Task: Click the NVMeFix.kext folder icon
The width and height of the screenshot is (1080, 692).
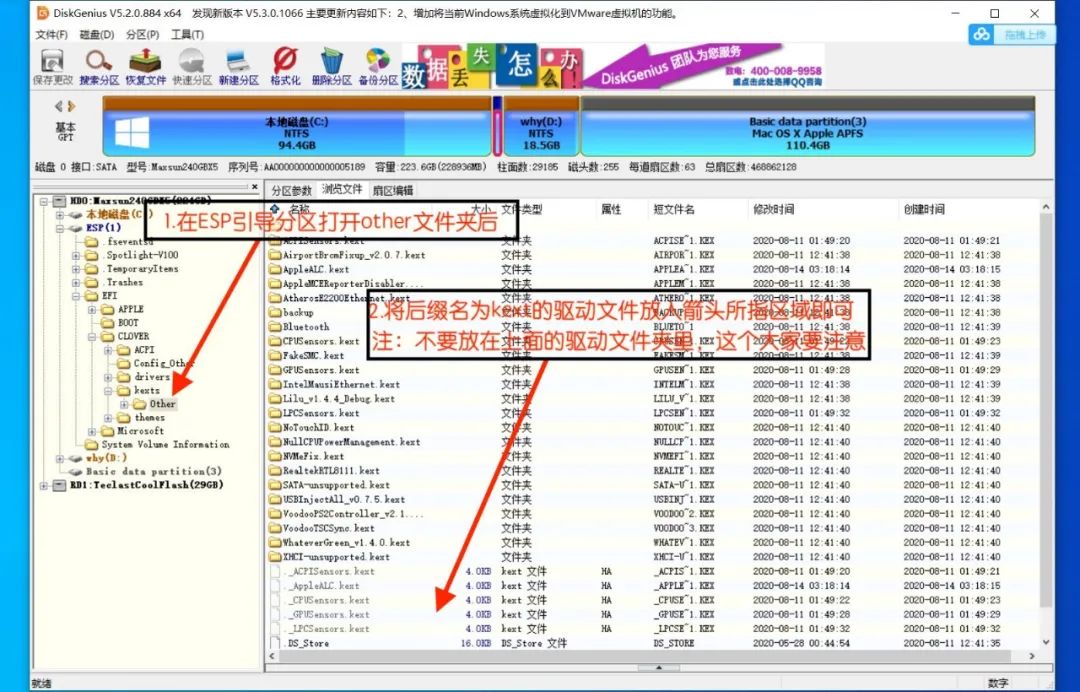Action: pyautogui.click(x=275, y=456)
